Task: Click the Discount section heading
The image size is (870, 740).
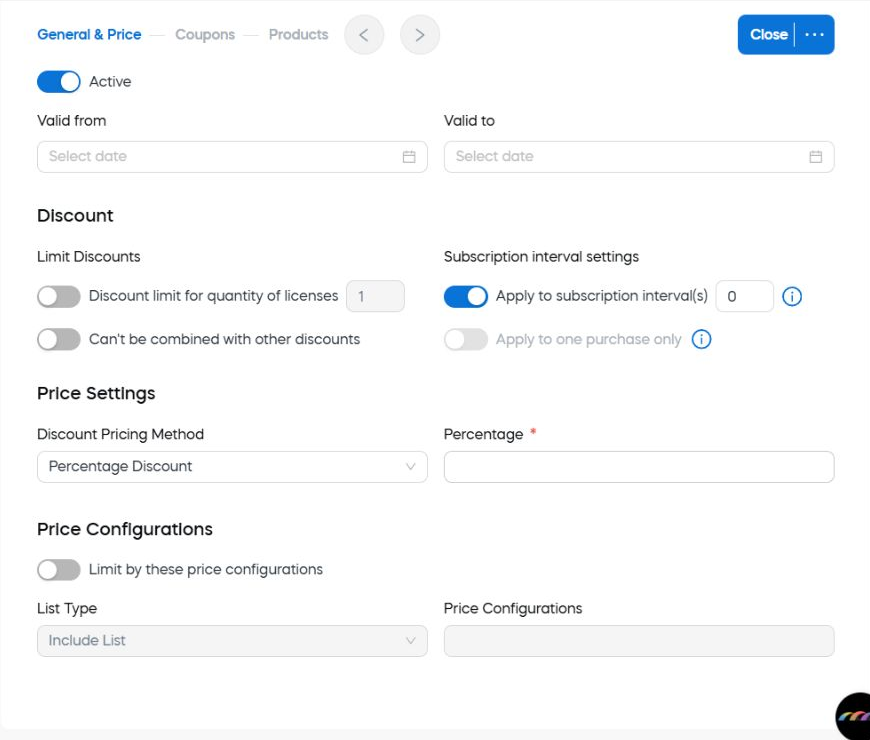Action: [75, 215]
